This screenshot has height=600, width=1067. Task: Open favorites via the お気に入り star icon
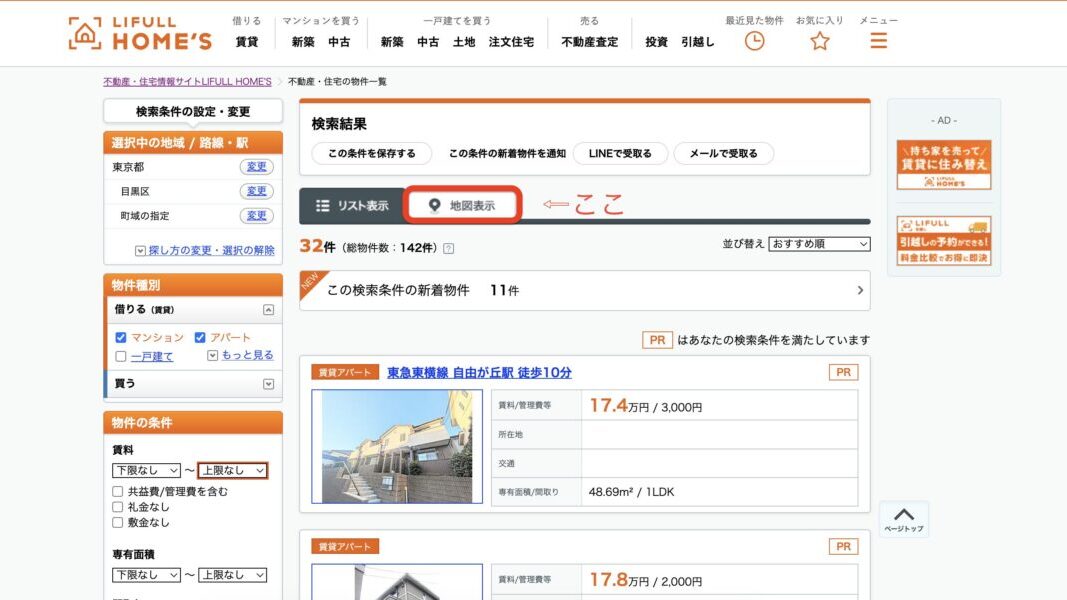(x=819, y=40)
